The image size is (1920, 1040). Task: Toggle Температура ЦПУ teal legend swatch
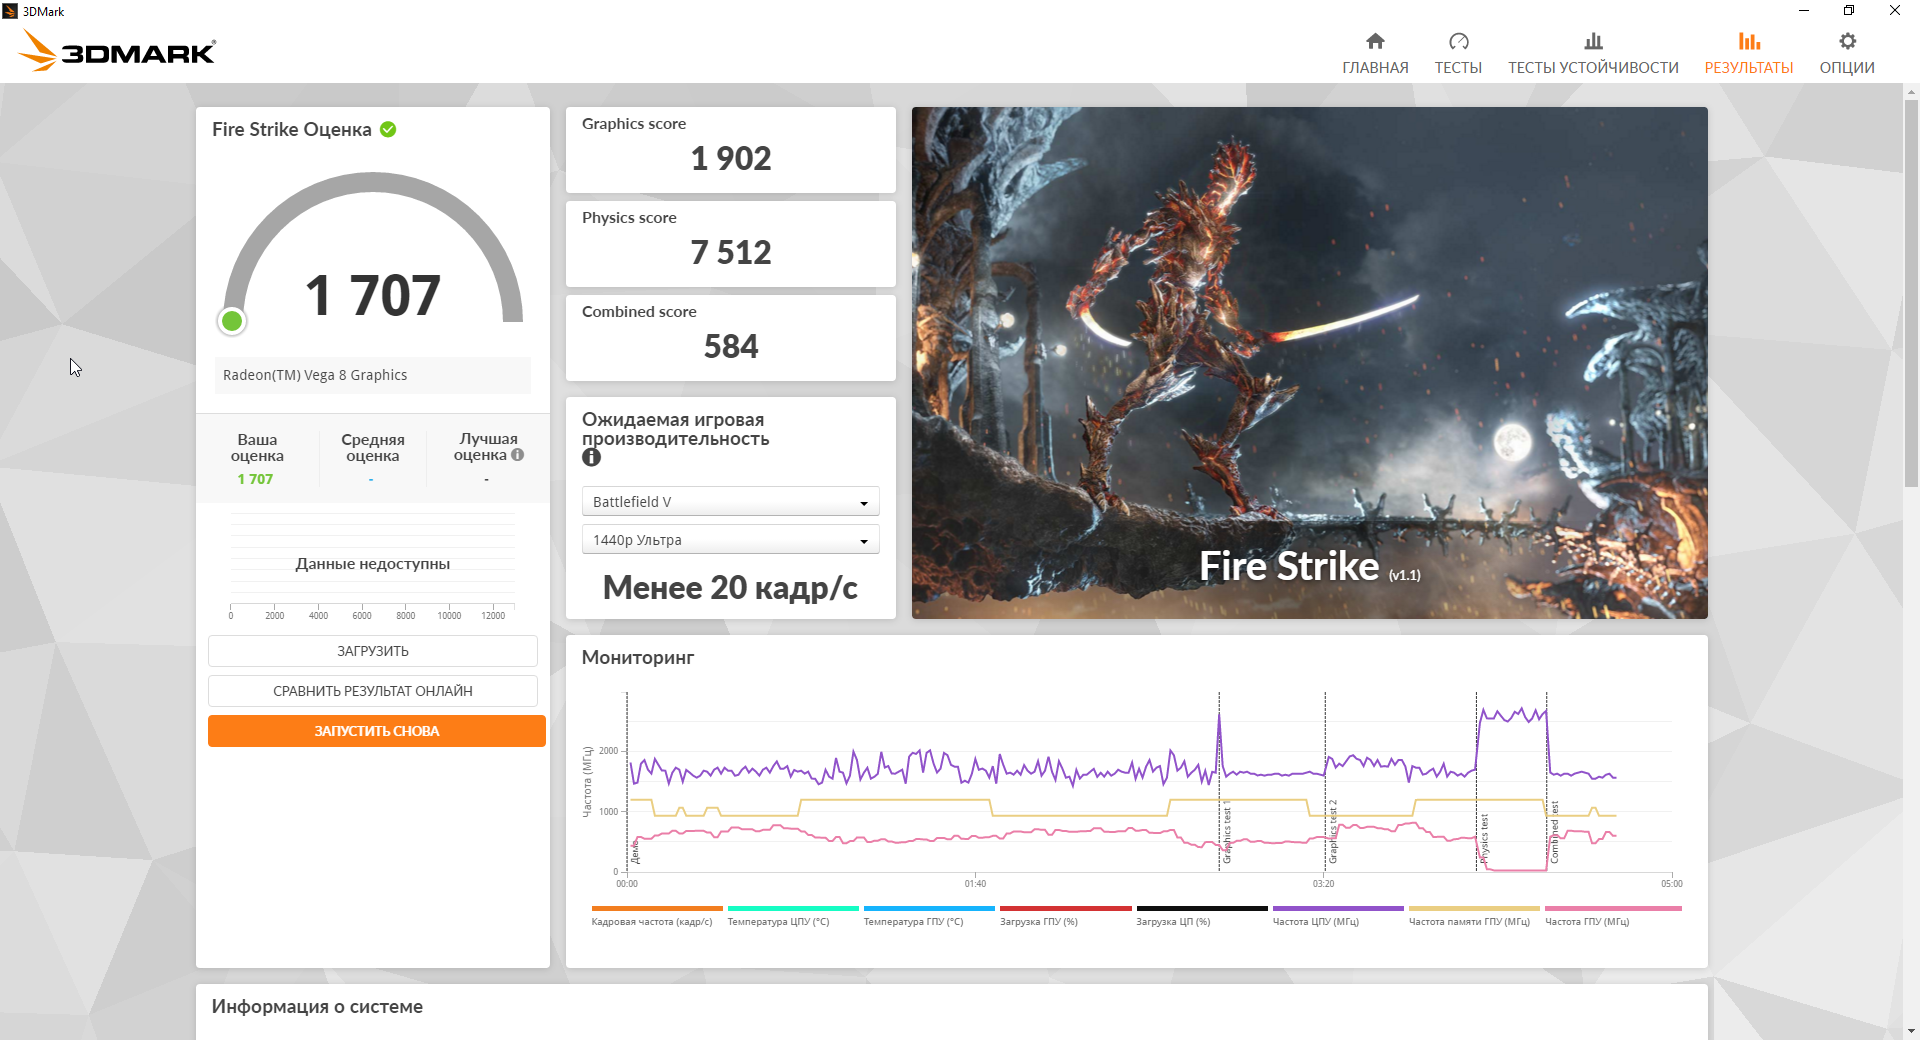pos(793,909)
